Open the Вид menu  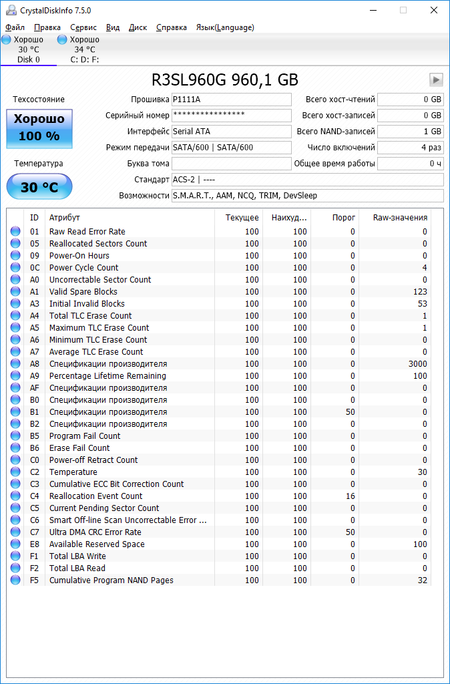(113, 27)
